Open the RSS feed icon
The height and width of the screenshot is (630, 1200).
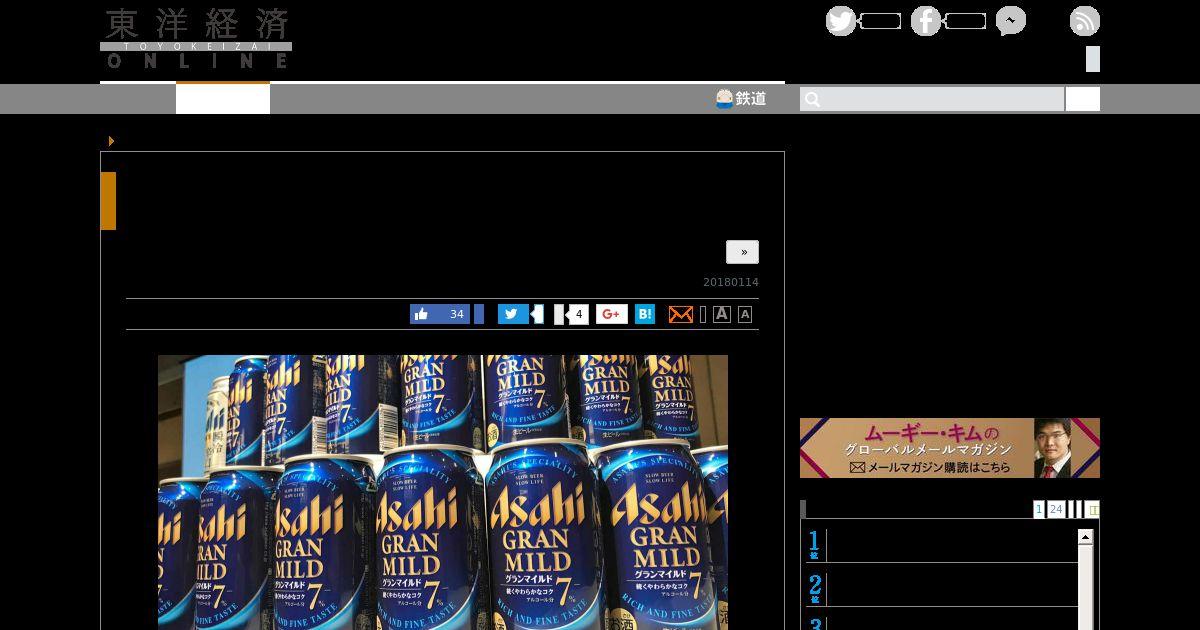1085,21
